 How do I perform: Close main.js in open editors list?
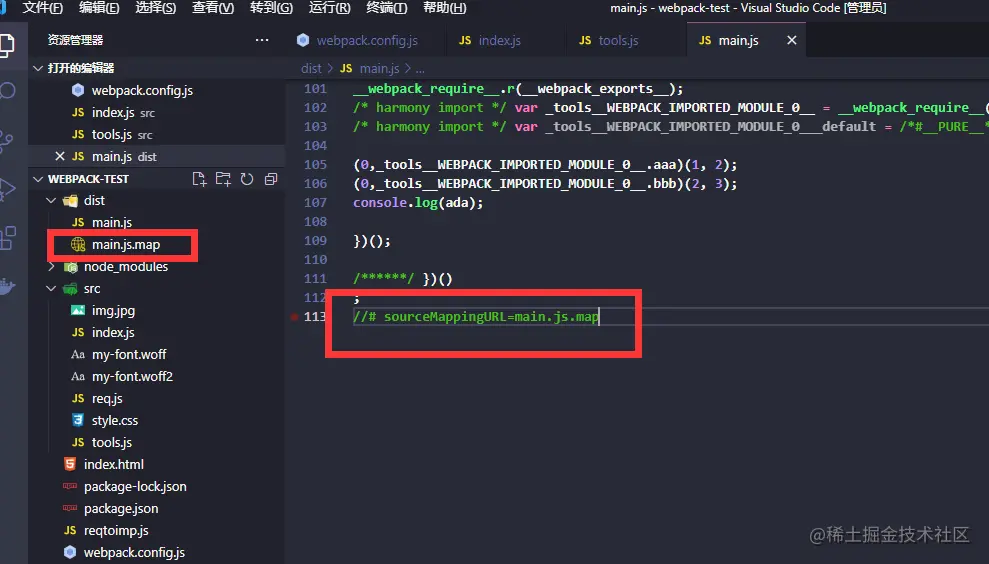[x=60, y=156]
